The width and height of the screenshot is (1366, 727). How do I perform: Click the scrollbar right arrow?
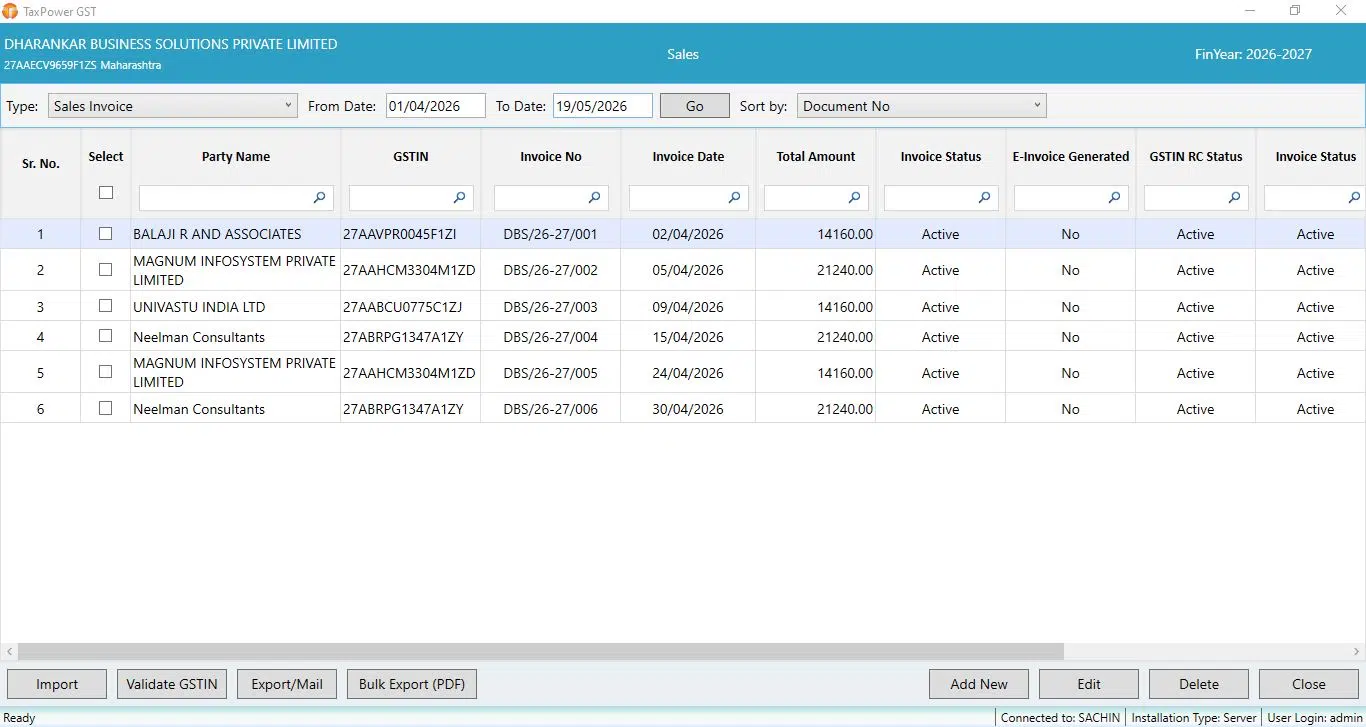pyautogui.click(x=1358, y=651)
